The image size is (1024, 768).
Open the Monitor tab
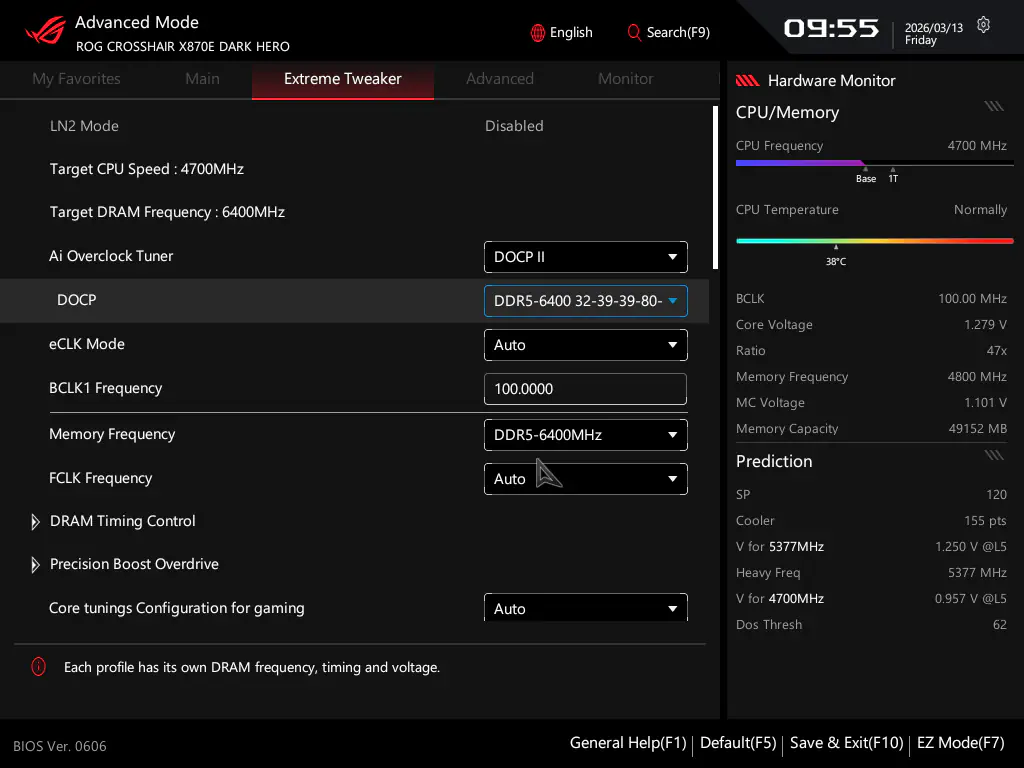pos(626,79)
